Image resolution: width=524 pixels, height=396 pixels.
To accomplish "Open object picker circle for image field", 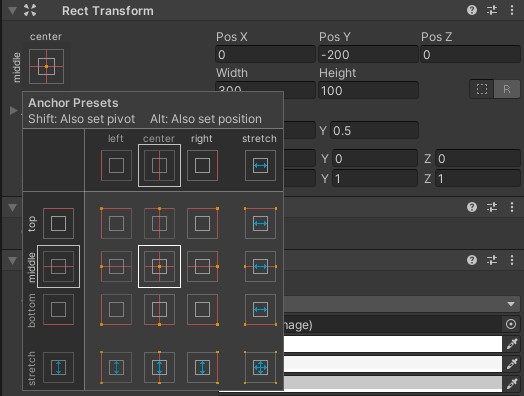I will (x=511, y=324).
